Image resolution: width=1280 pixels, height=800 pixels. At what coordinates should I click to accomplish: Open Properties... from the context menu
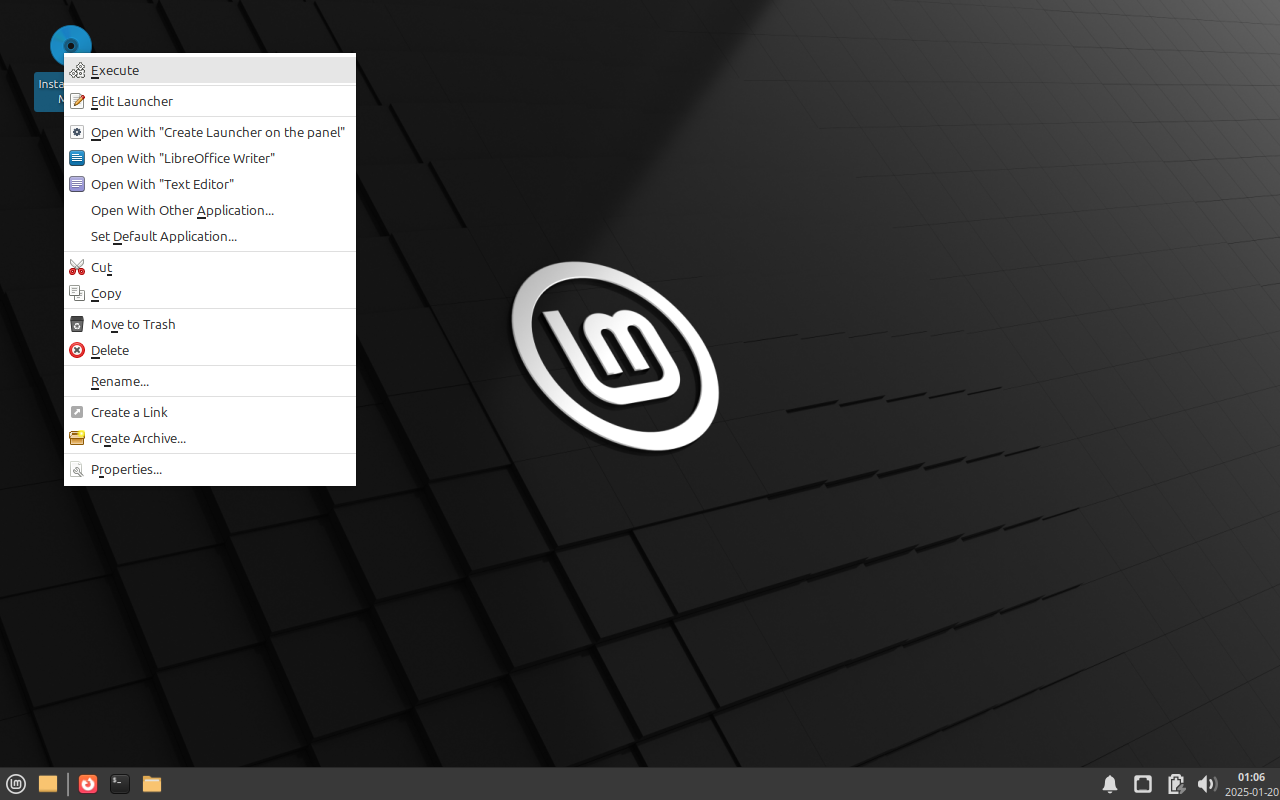click(210, 469)
